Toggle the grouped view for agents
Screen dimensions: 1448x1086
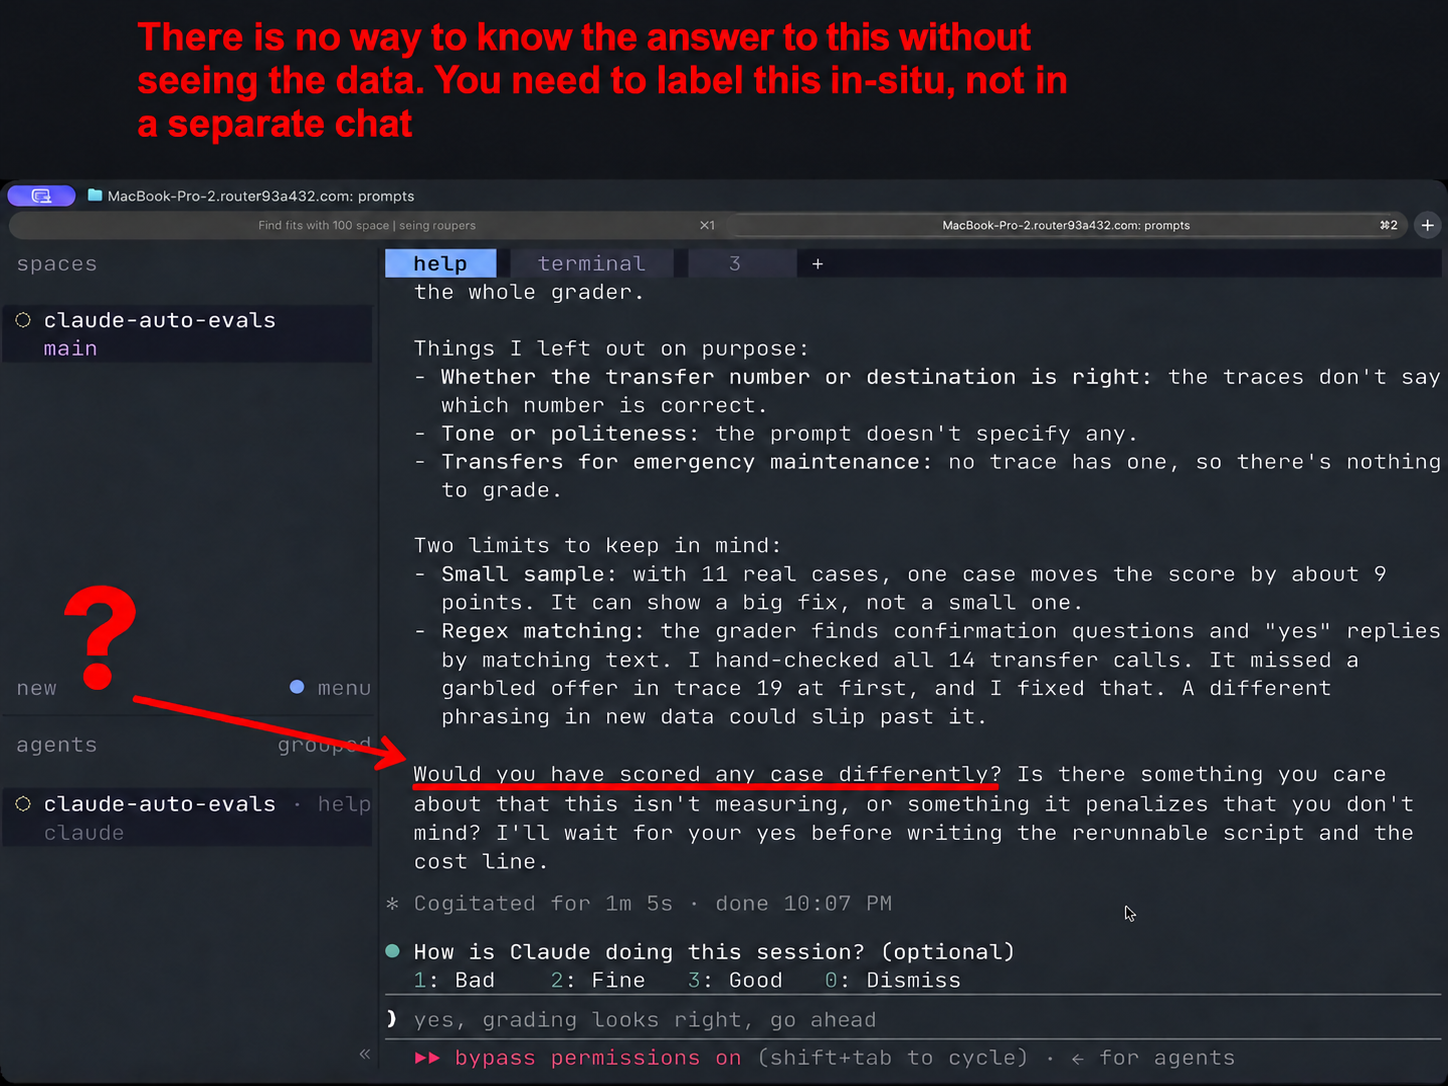[x=324, y=745]
